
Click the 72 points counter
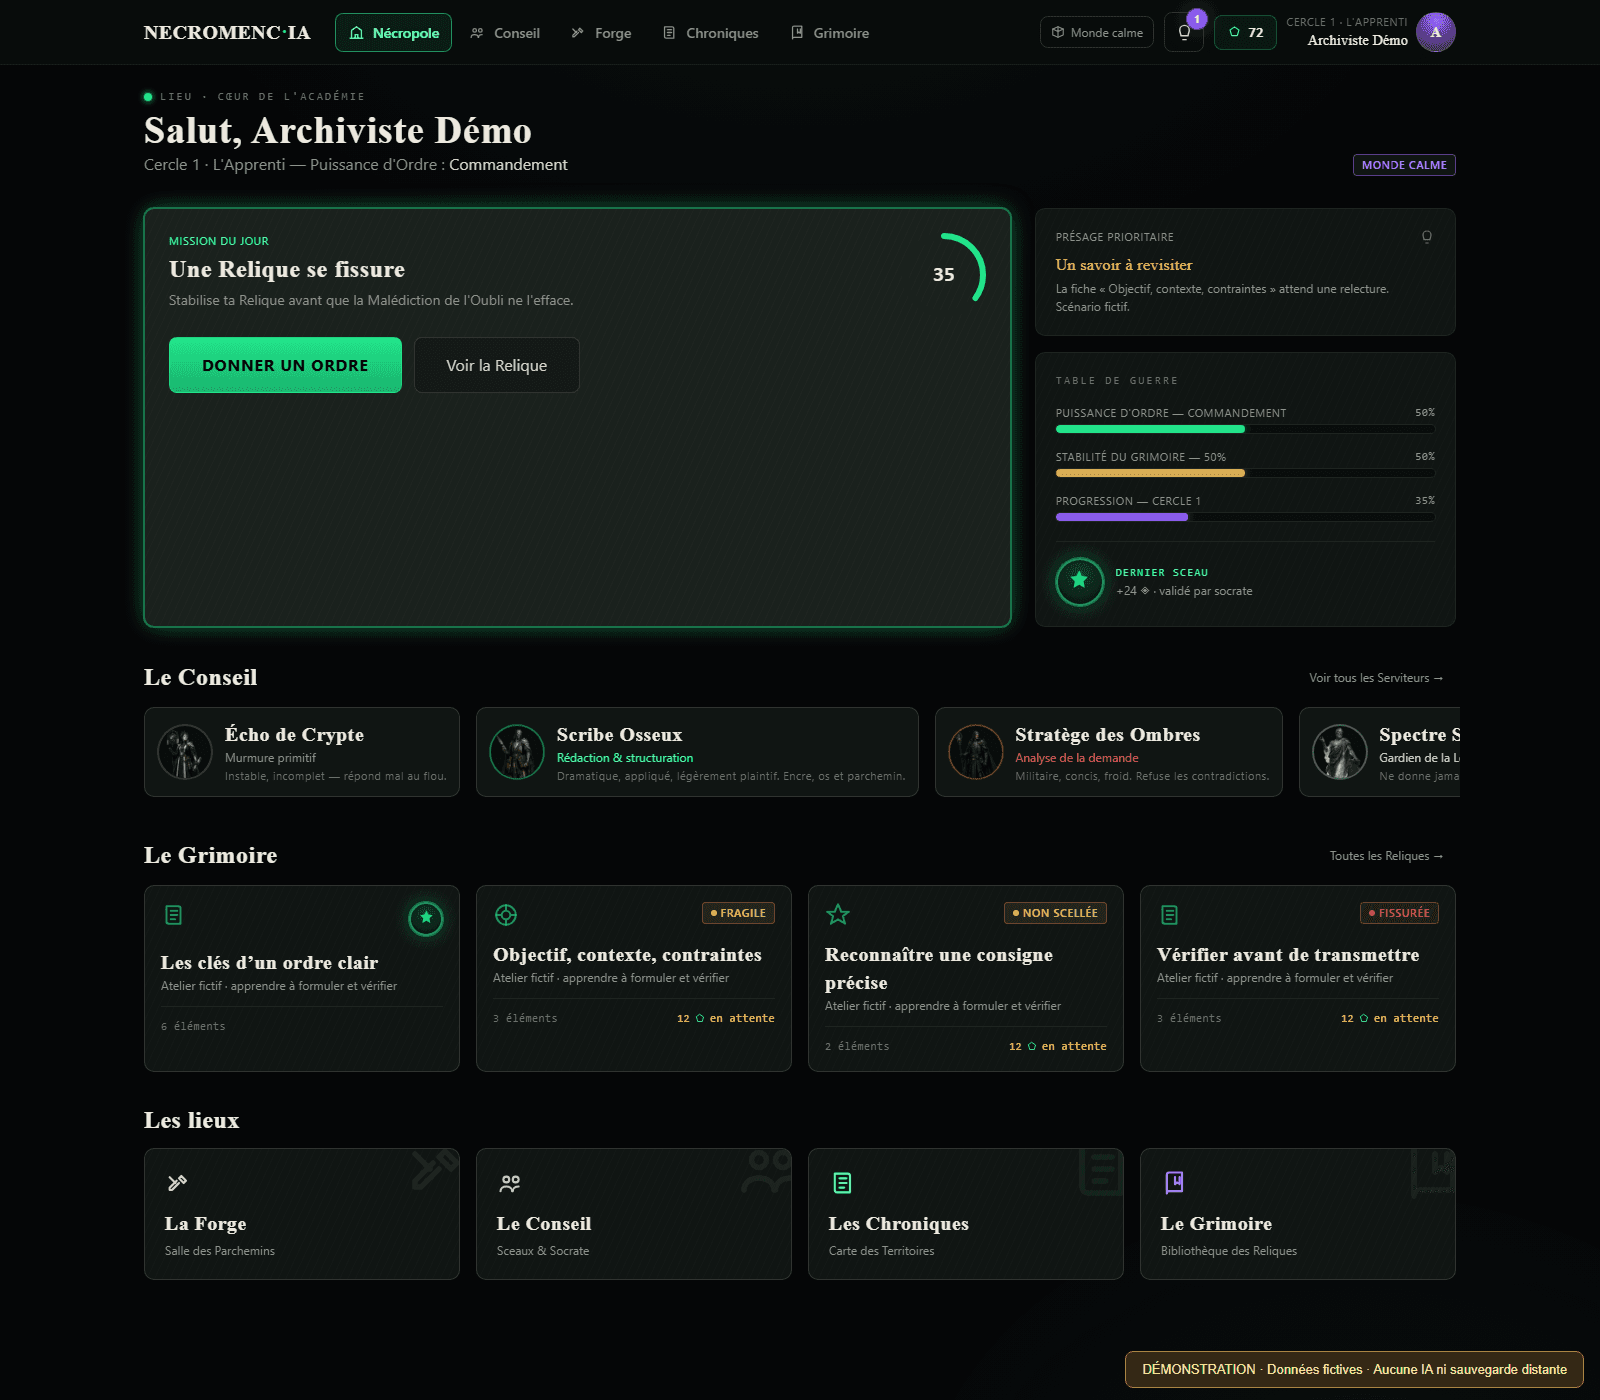coord(1245,32)
